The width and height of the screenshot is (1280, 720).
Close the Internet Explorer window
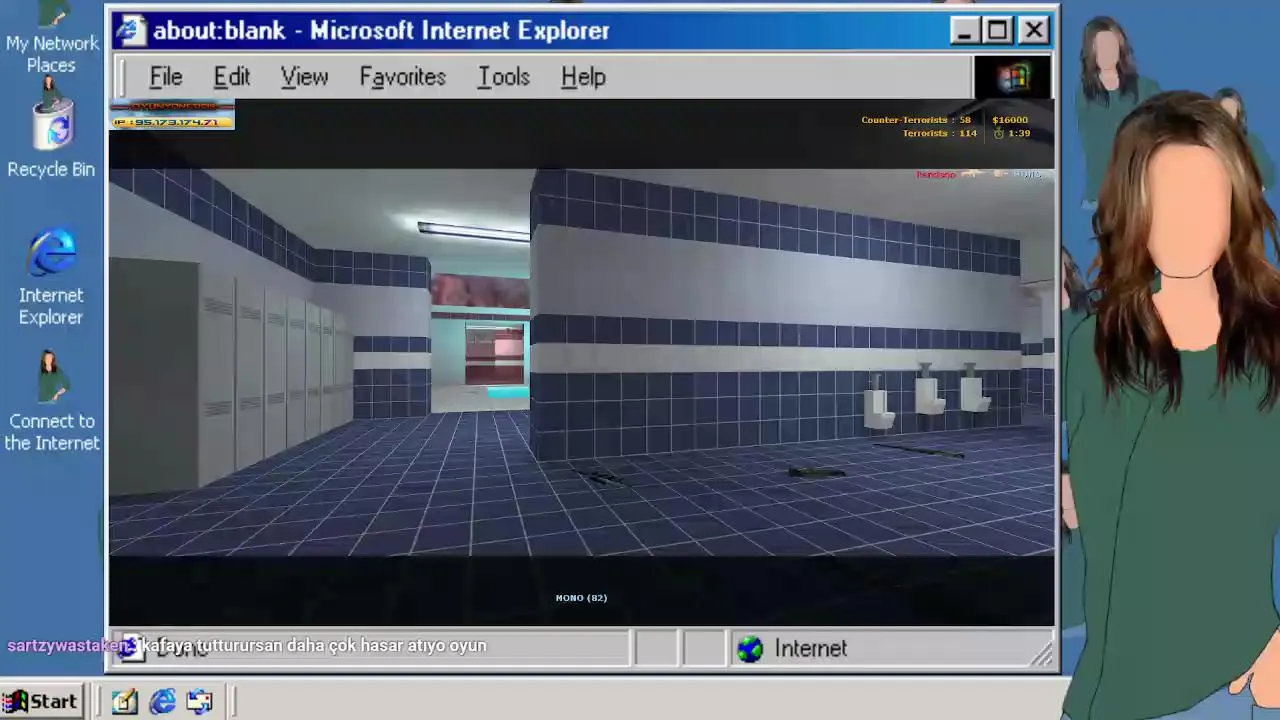(1034, 31)
